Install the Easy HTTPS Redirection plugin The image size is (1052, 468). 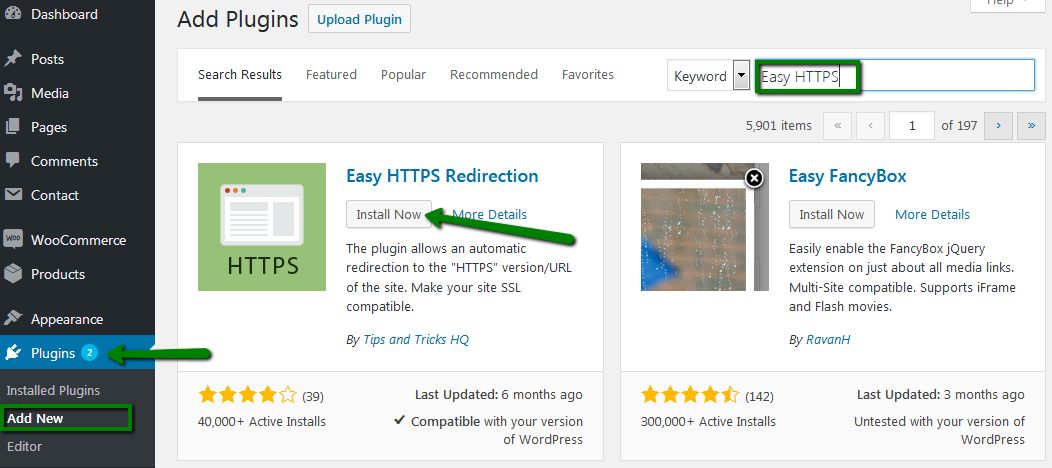coord(389,215)
